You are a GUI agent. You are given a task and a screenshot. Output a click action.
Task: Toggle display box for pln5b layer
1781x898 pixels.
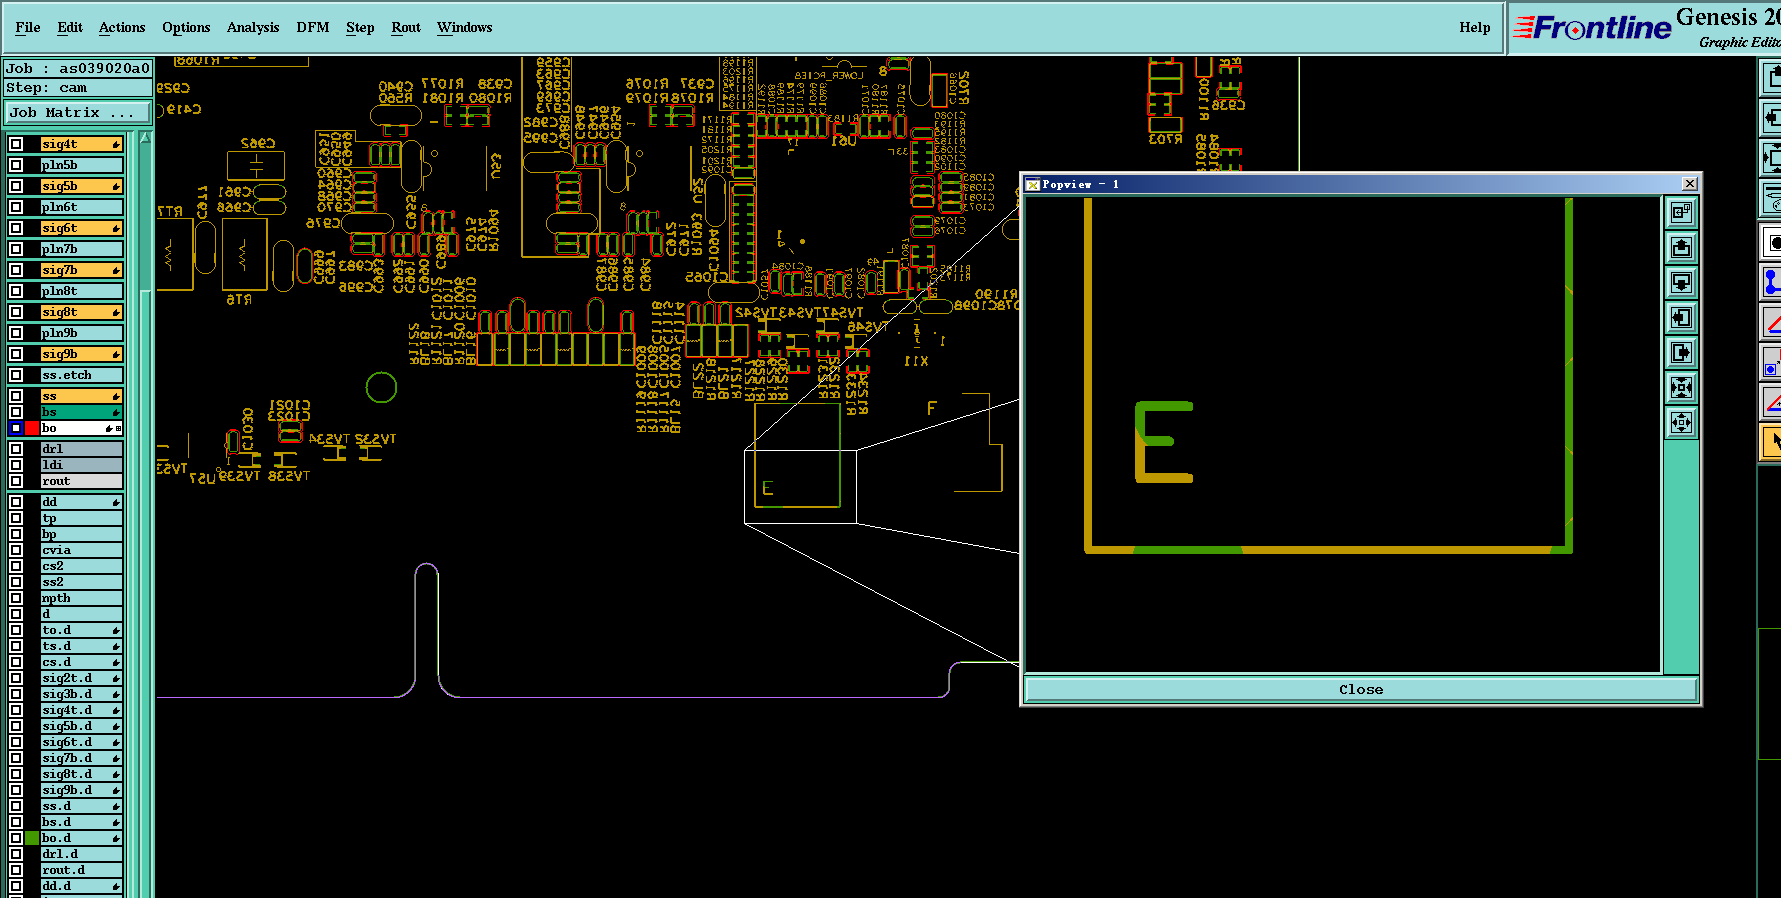click(x=16, y=165)
